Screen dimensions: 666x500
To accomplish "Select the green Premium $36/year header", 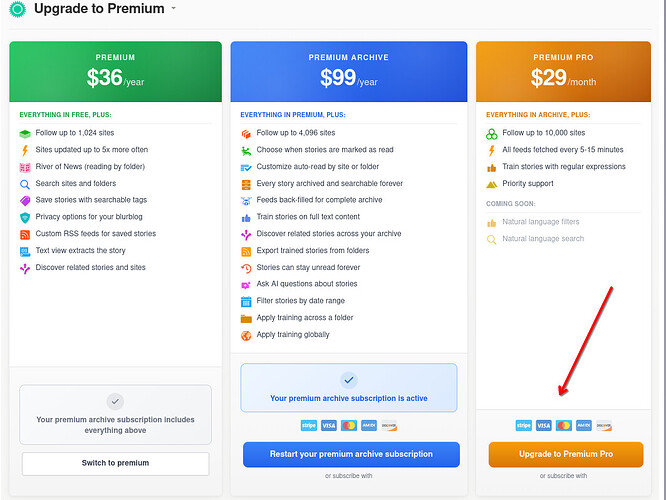I will click(x=115, y=72).
